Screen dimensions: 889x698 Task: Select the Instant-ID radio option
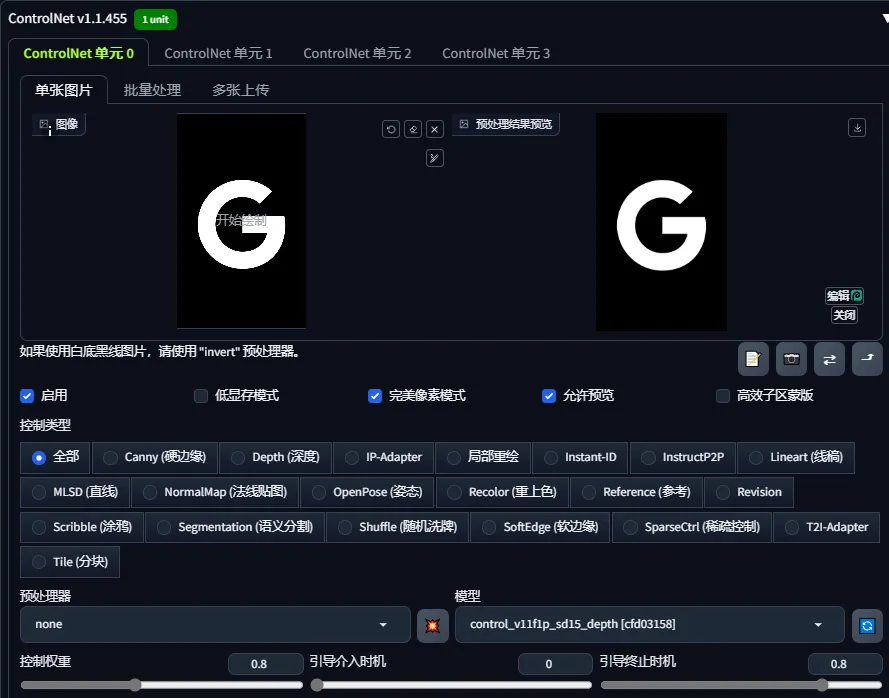coord(580,458)
